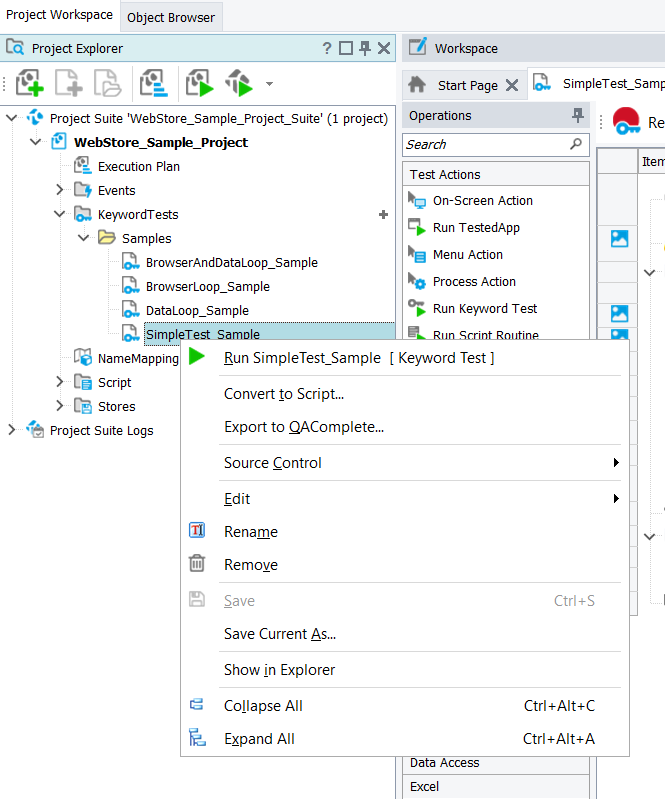Collapse the Samples folder
This screenshot has width=665, height=799.
pos(84,238)
